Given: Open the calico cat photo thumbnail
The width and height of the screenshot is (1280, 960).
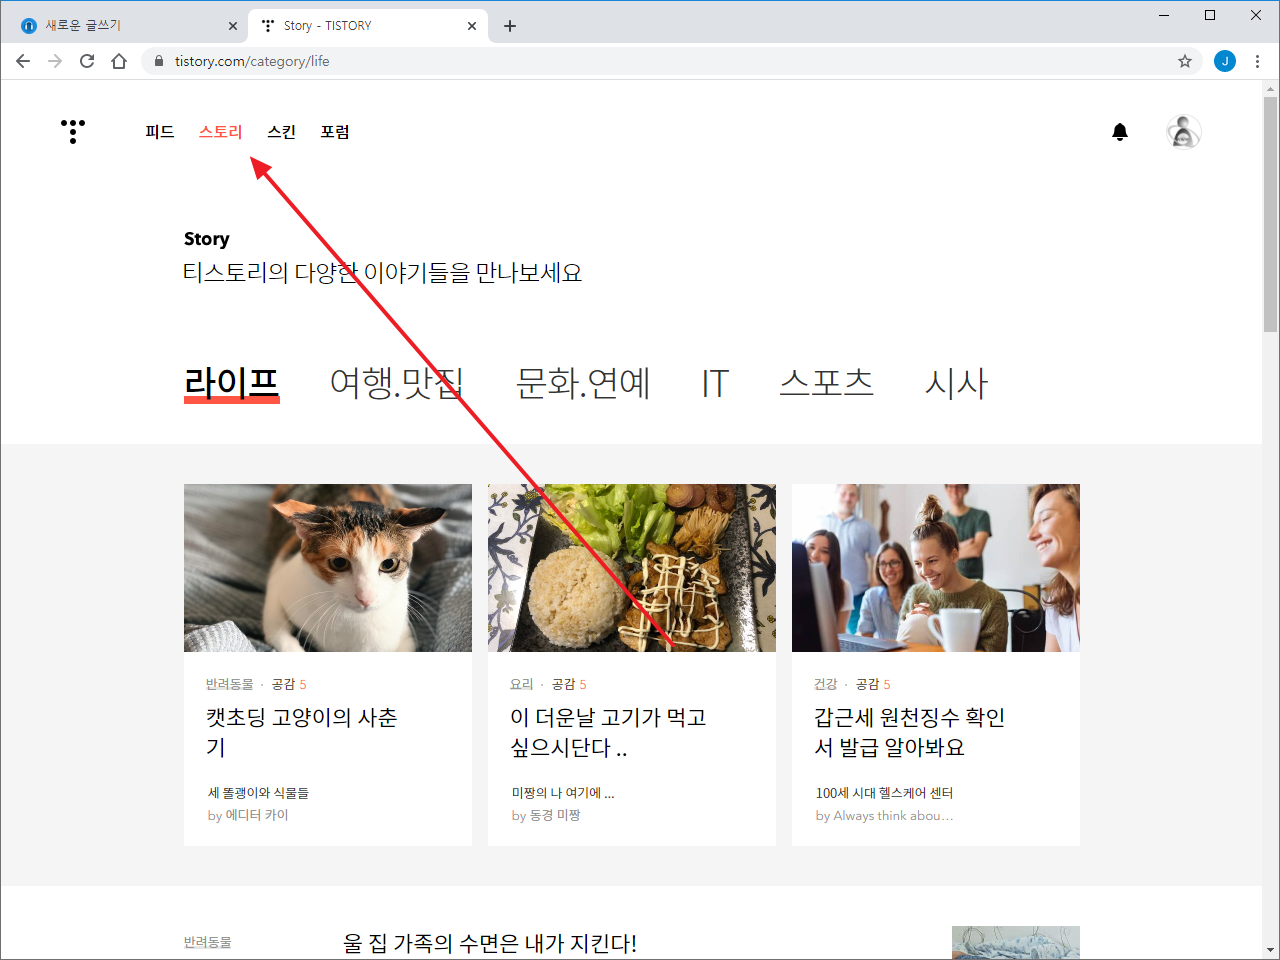Looking at the screenshot, I should [328, 568].
